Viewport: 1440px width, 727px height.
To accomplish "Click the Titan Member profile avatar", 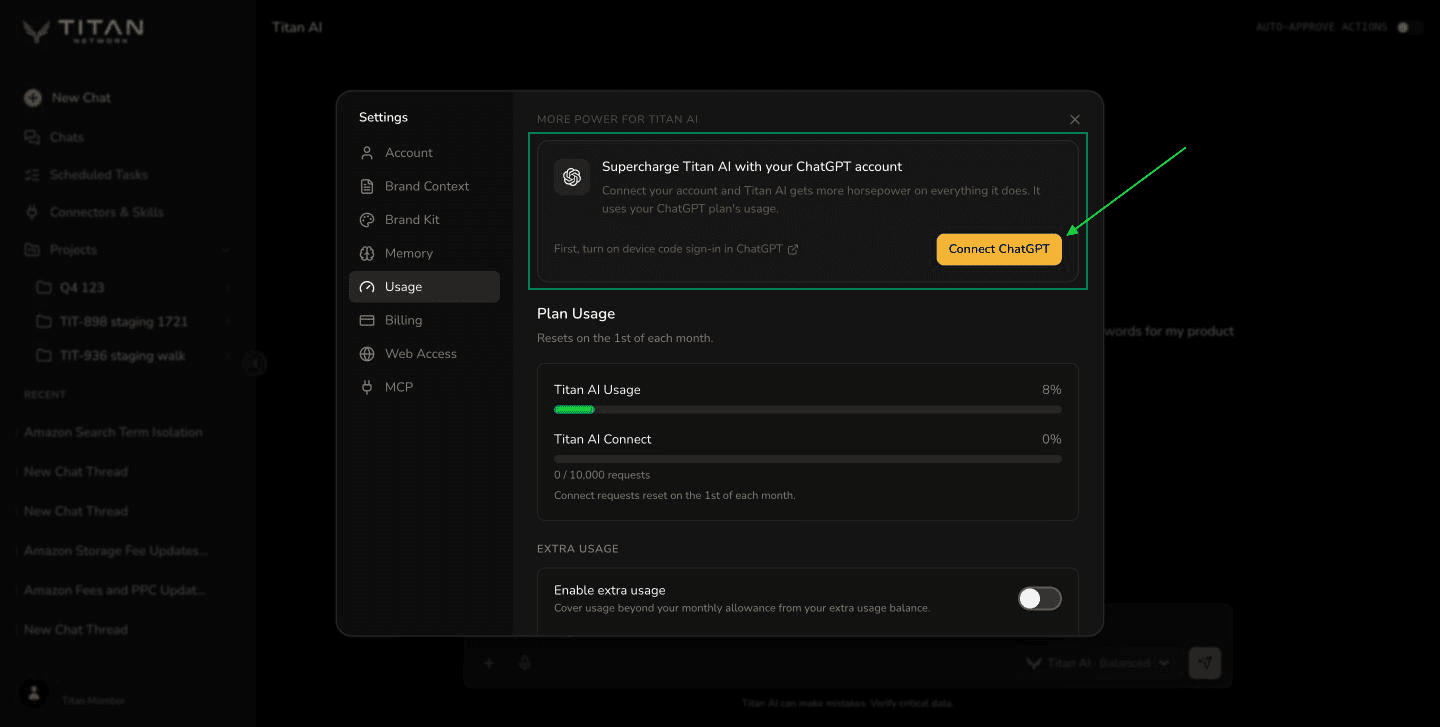I will 34,693.
